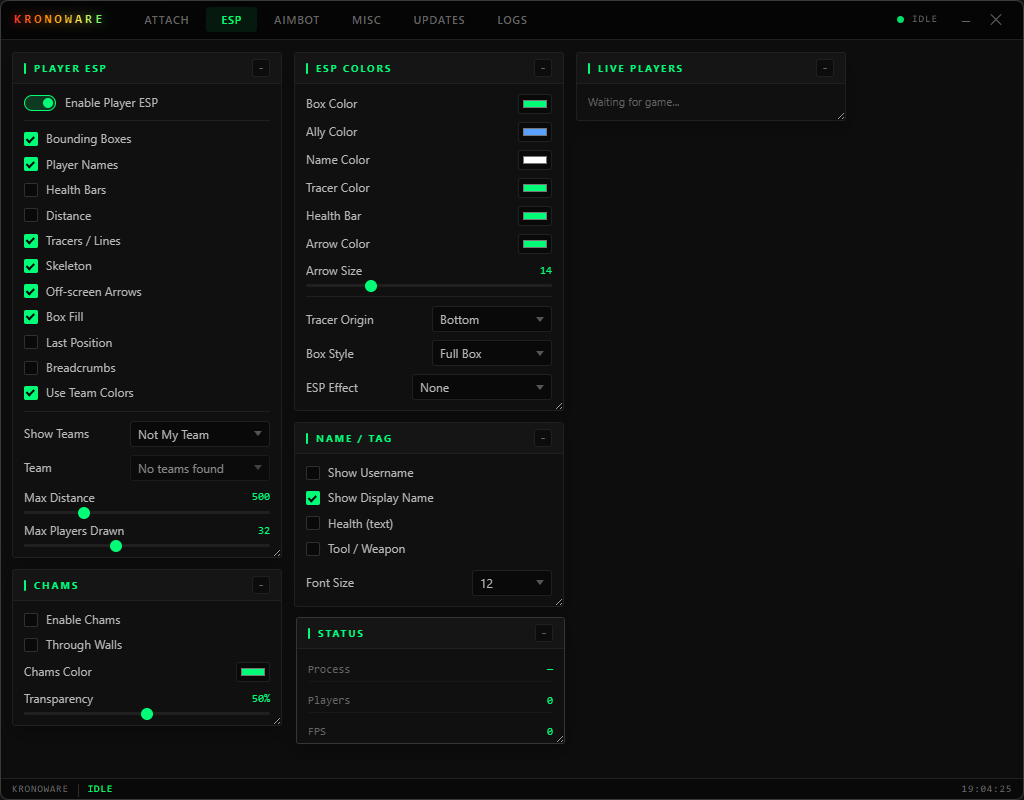This screenshot has height=800, width=1024.
Task: Check Tool / Weapon option
Action: (x=313, y=549)
